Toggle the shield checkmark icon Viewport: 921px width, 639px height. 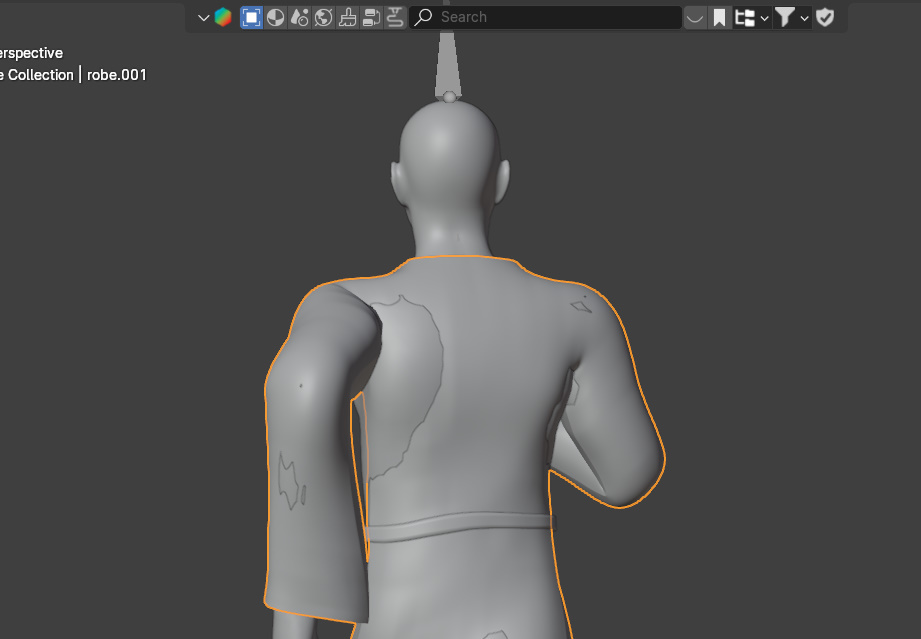pyautogui.click(x=825, y=18)
